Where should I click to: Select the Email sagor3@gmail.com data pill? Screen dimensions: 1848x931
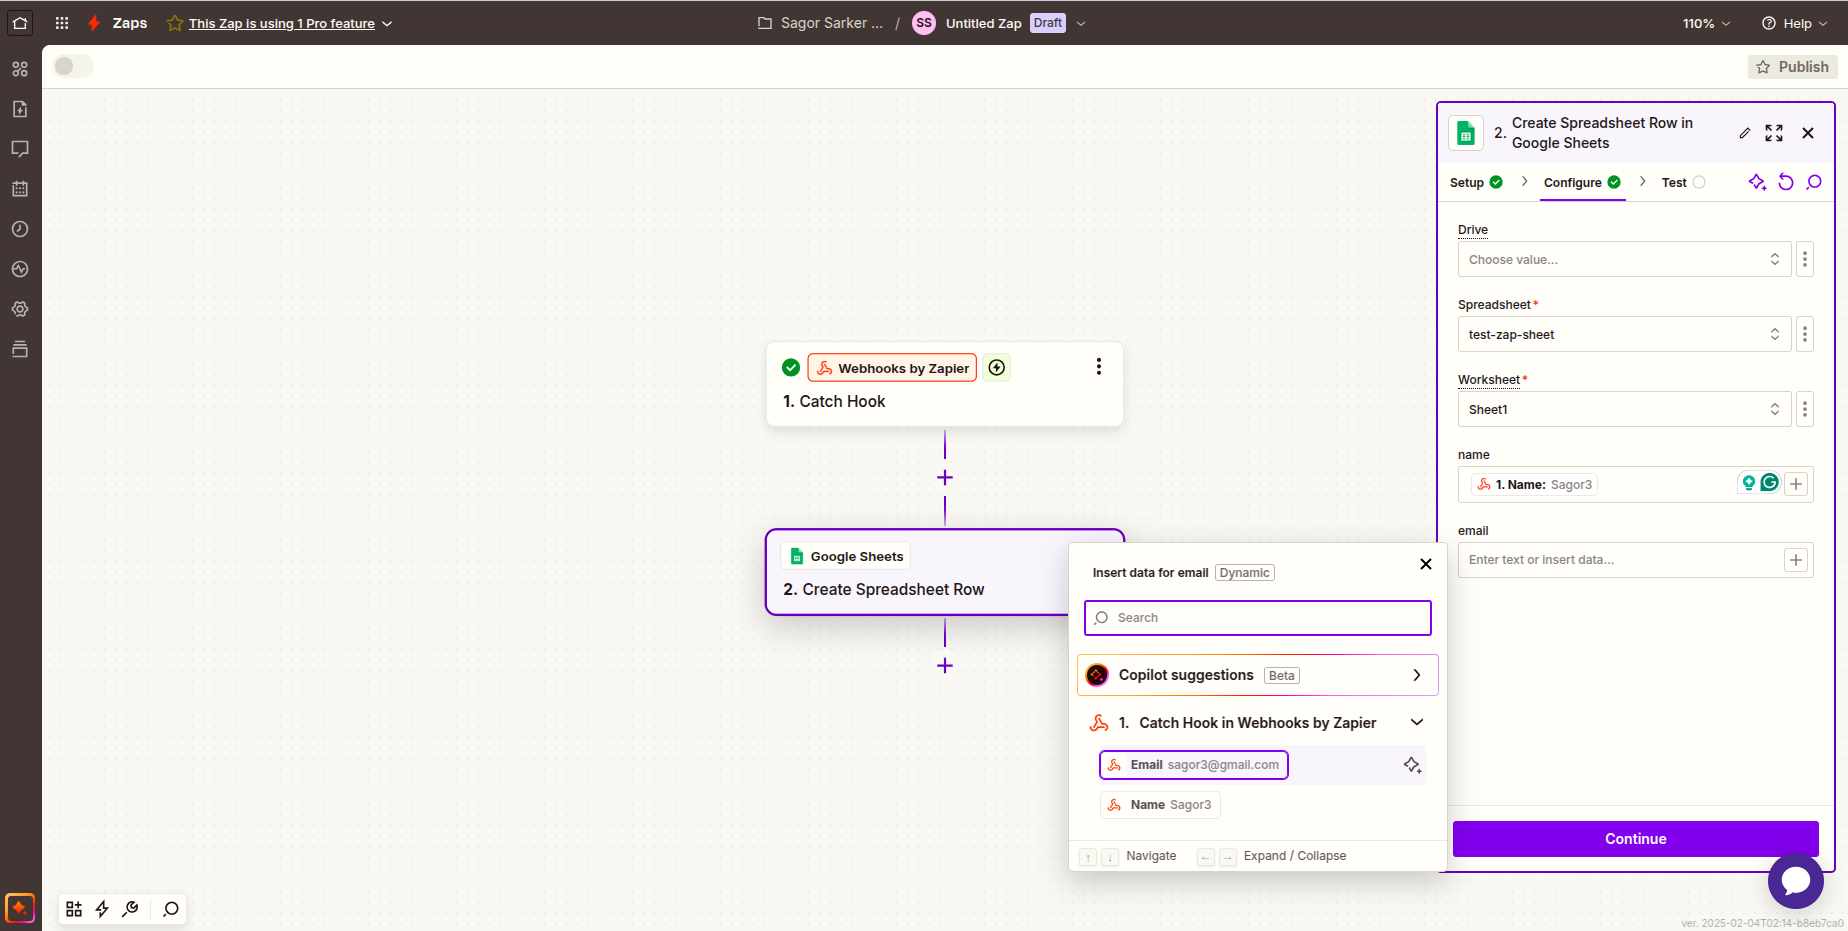pyautogui.click(x=1194, y=765)
